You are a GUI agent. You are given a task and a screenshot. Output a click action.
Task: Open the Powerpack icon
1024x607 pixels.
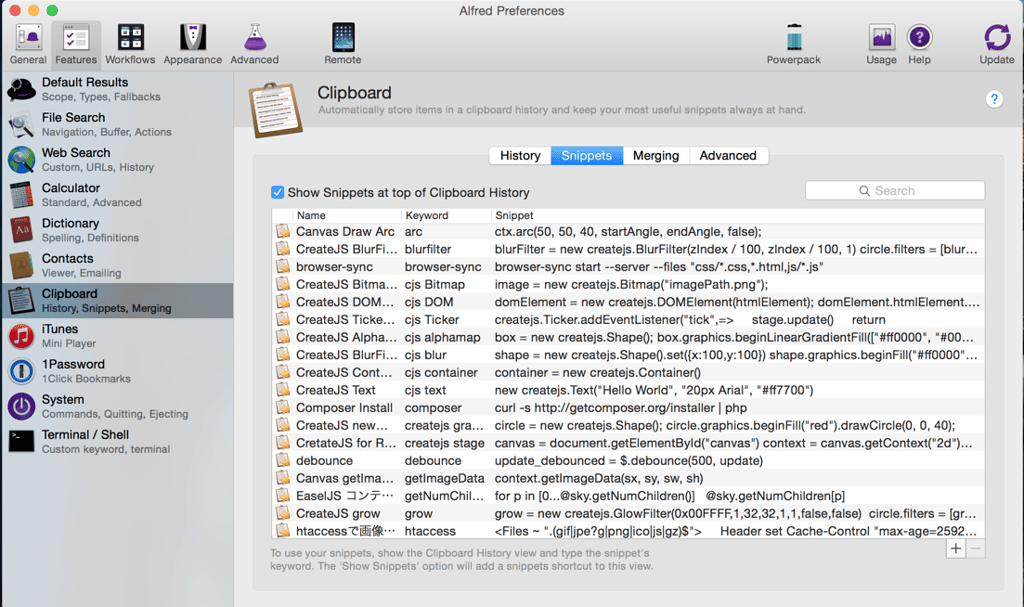793,44
